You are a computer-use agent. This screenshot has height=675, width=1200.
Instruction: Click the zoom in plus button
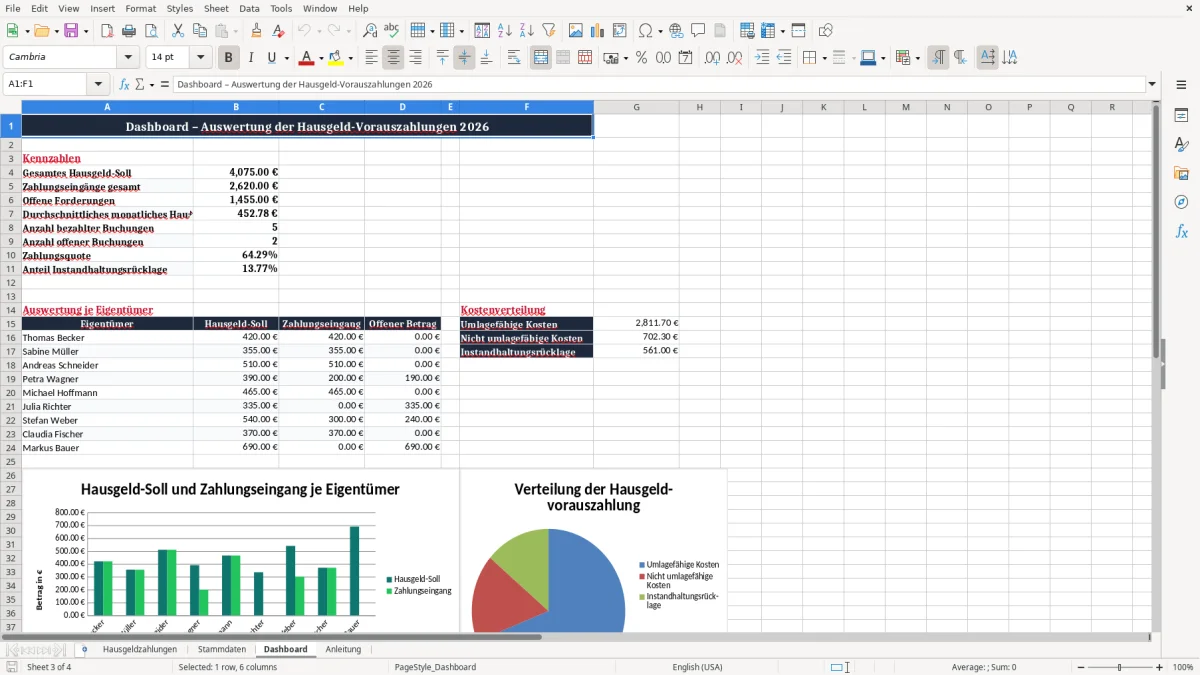tap(1160, 667)
